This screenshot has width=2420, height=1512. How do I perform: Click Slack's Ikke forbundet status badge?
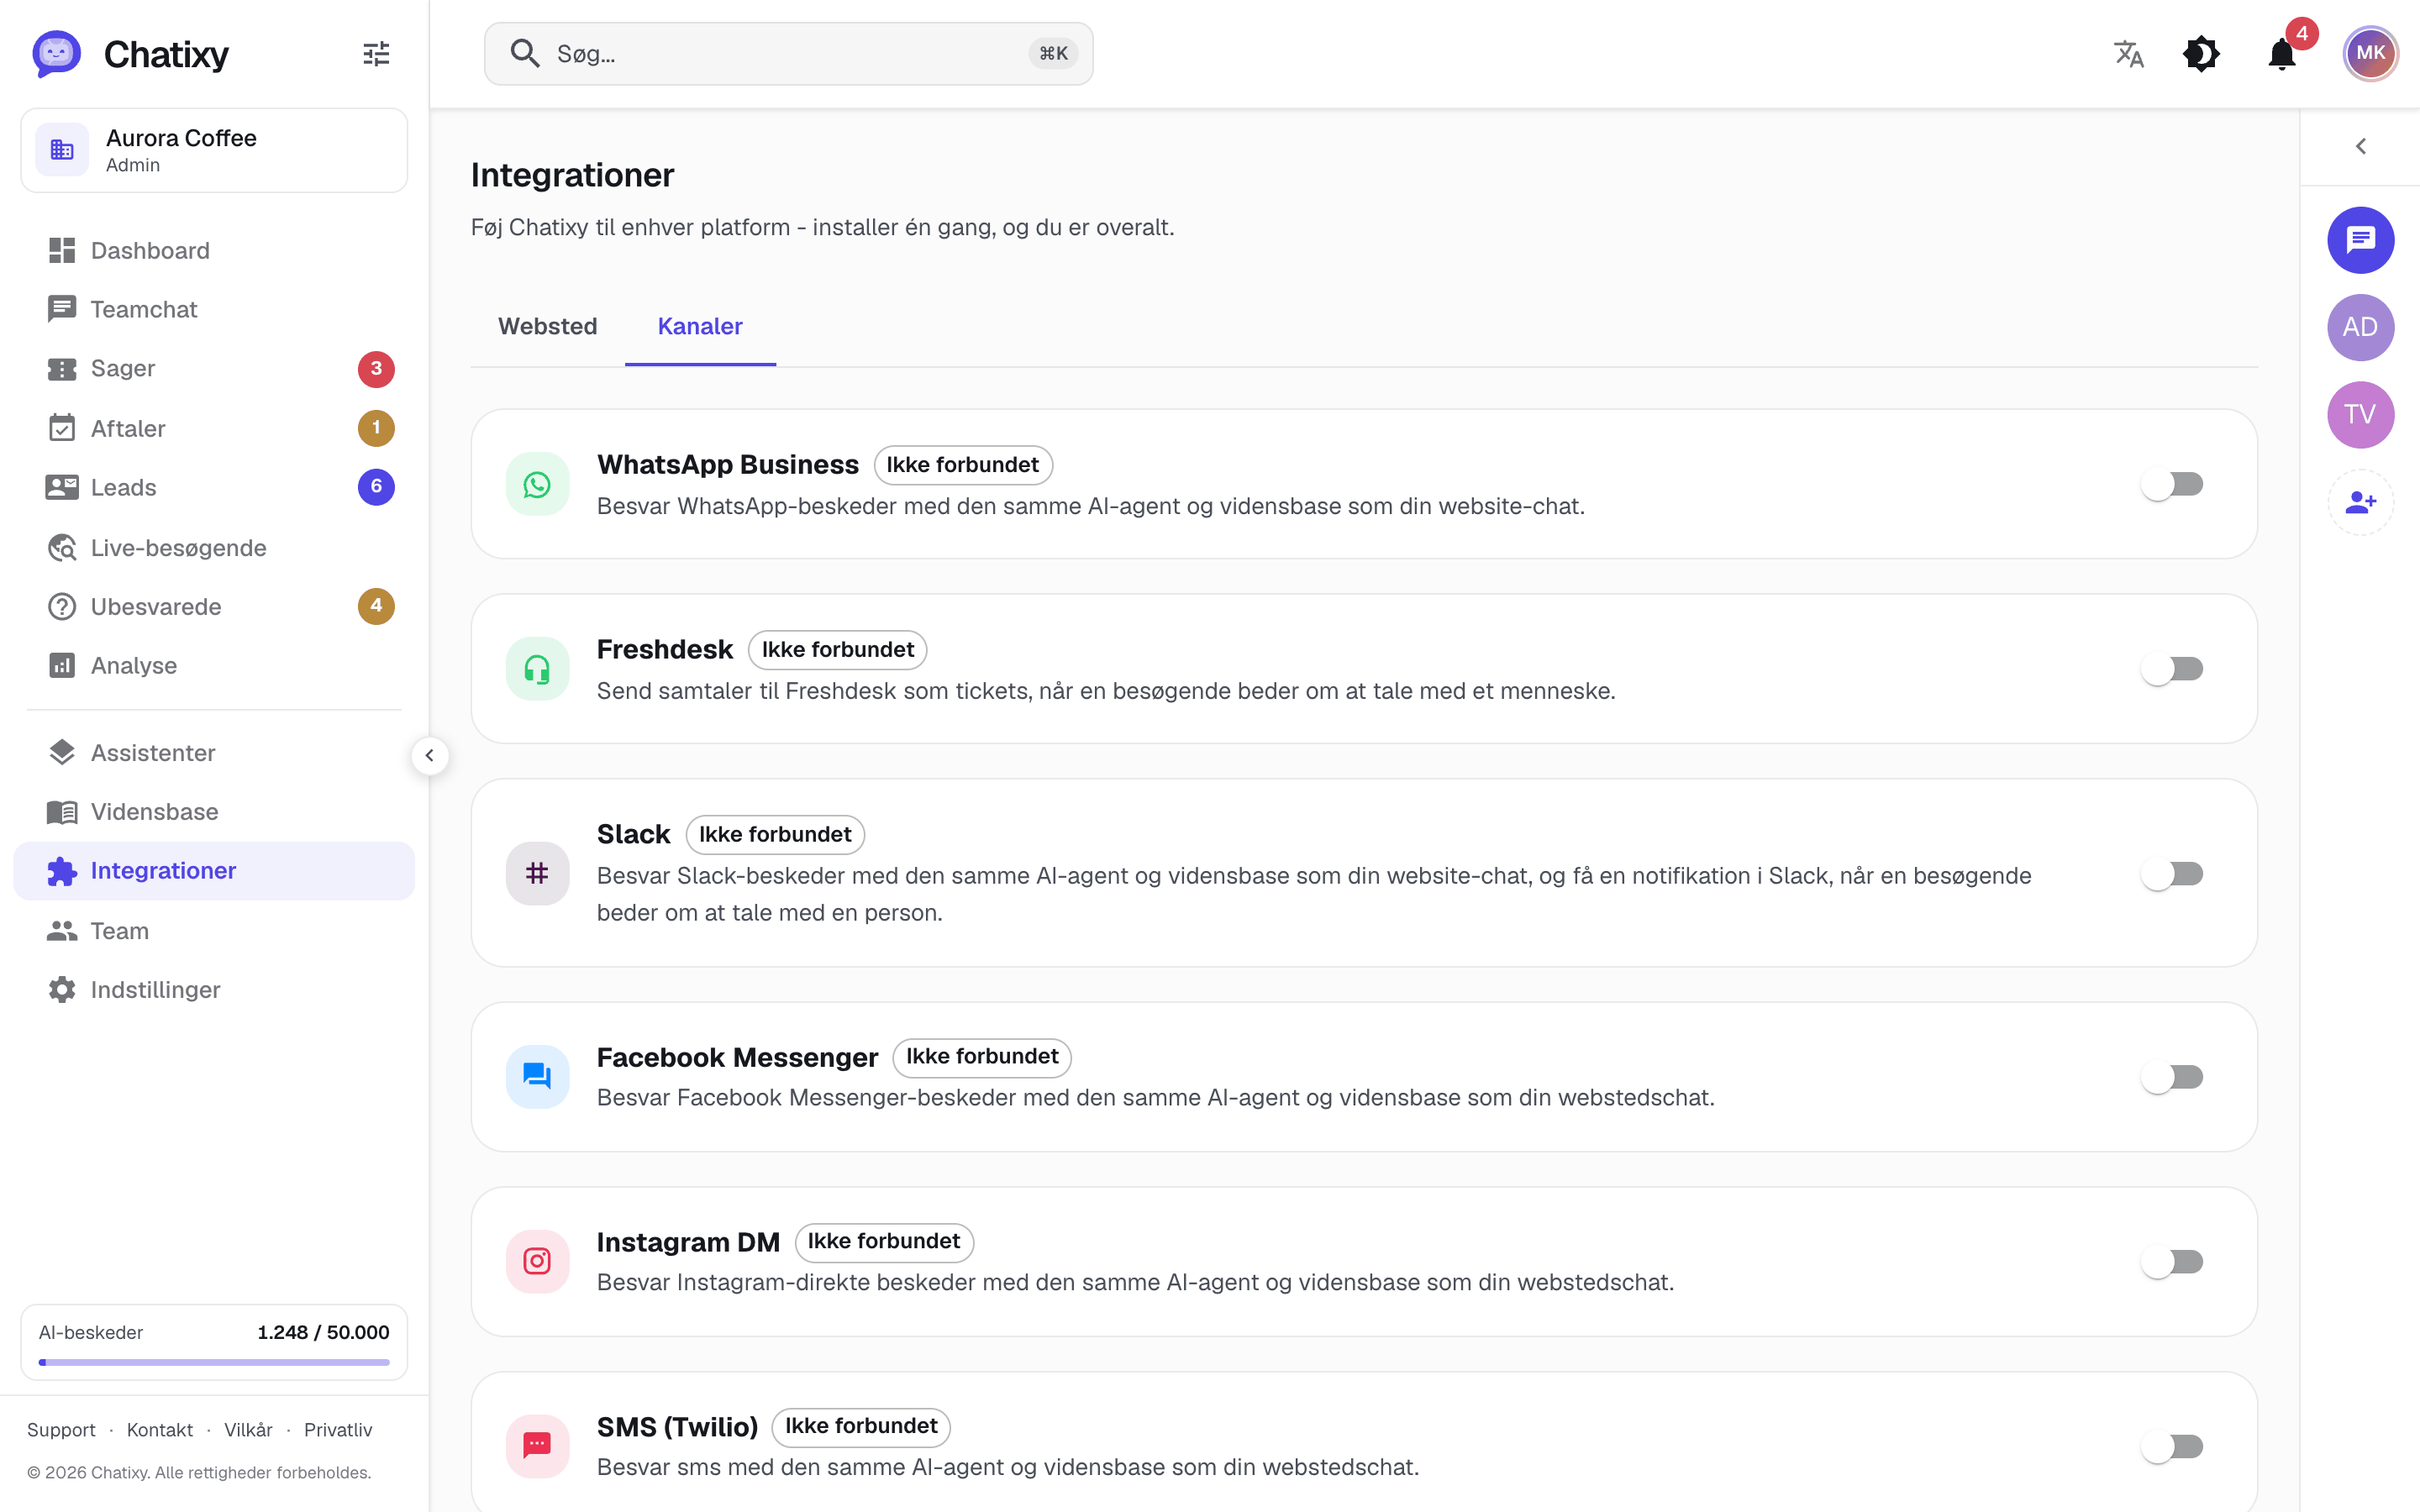tap(775, 835)
